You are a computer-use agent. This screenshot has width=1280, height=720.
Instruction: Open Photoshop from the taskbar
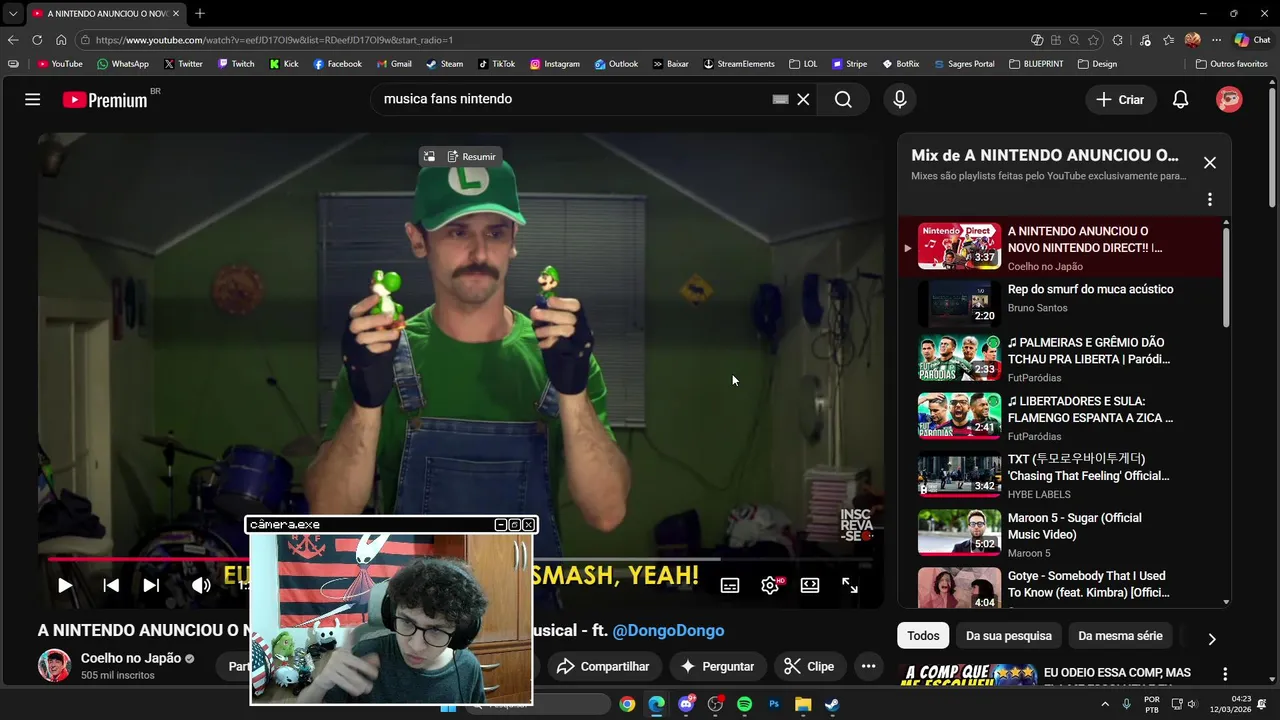click(x=774, y=704)
